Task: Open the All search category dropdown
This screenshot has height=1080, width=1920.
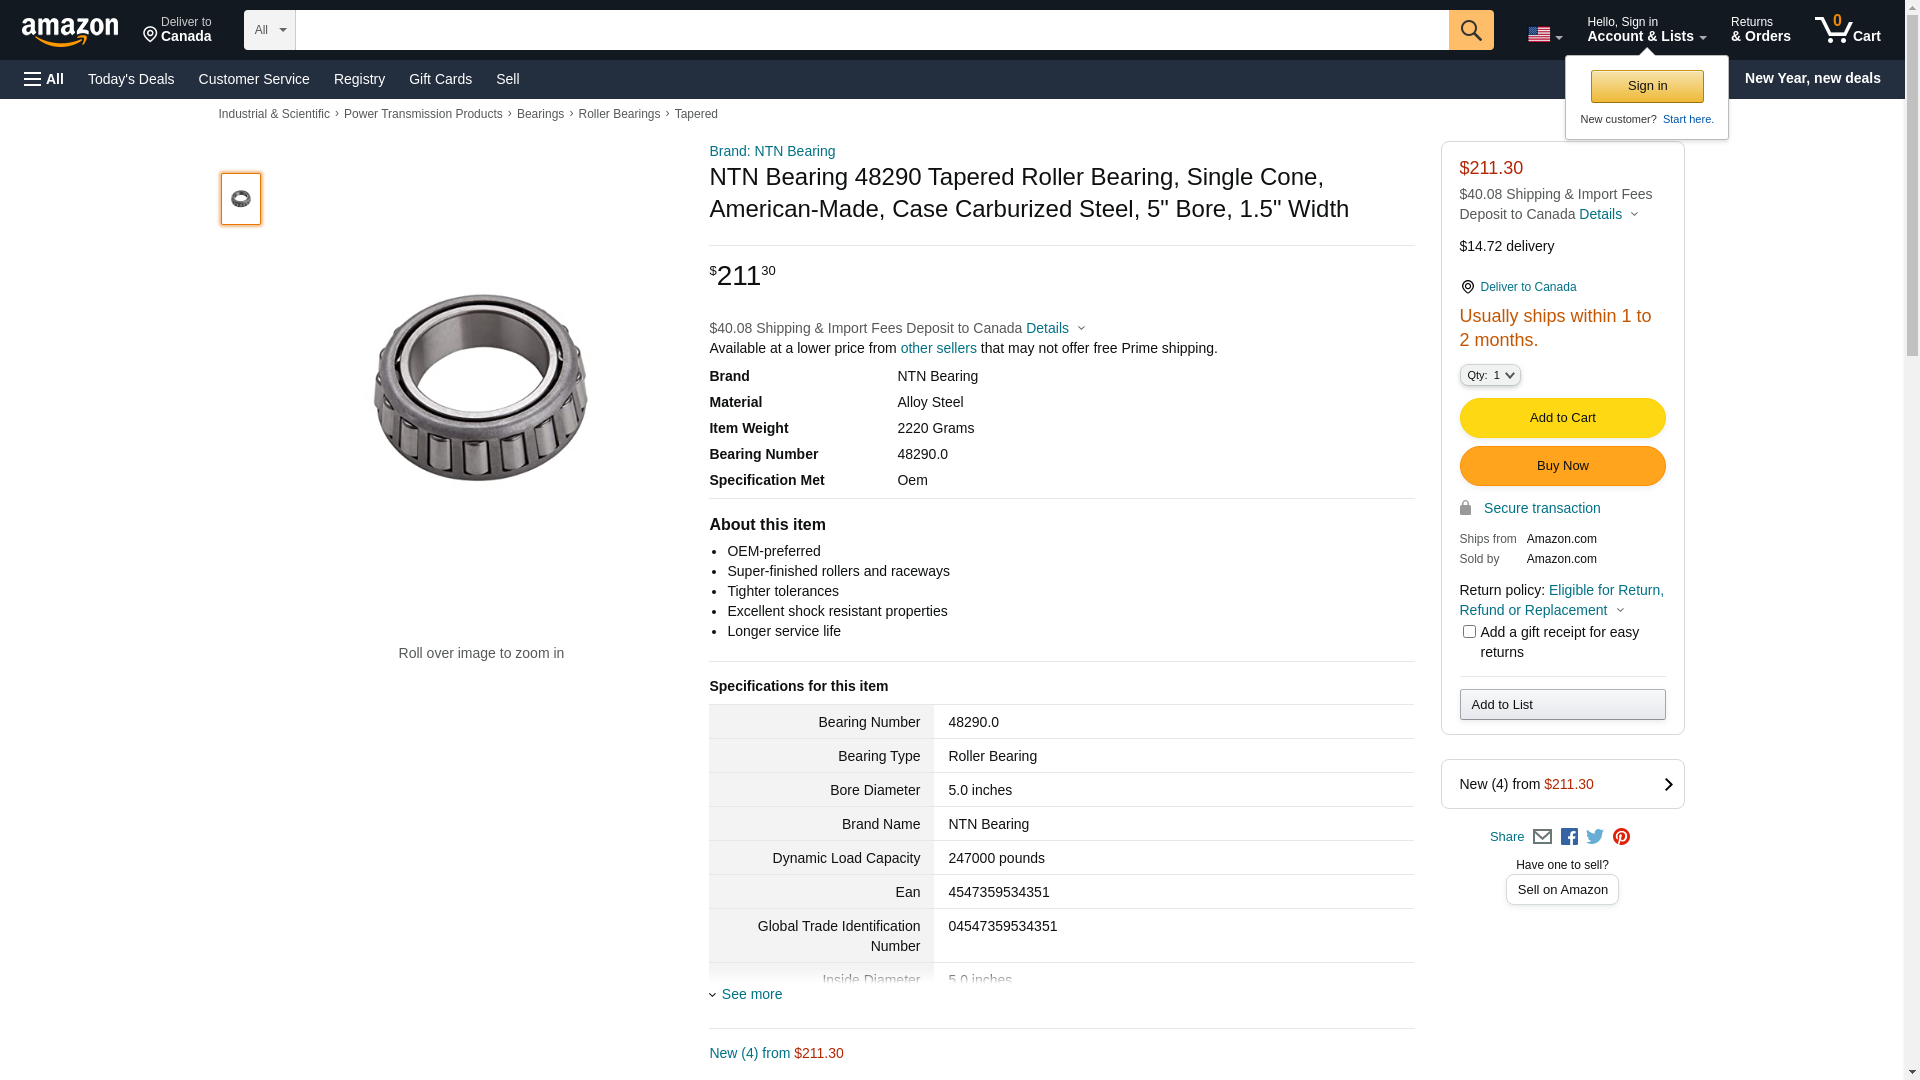Action: point(269,30)
